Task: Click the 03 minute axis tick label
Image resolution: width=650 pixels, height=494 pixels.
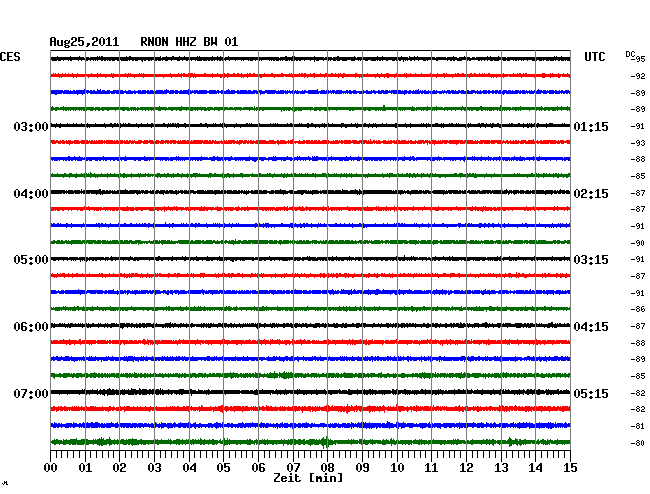Action: click(x=154, y=468)
